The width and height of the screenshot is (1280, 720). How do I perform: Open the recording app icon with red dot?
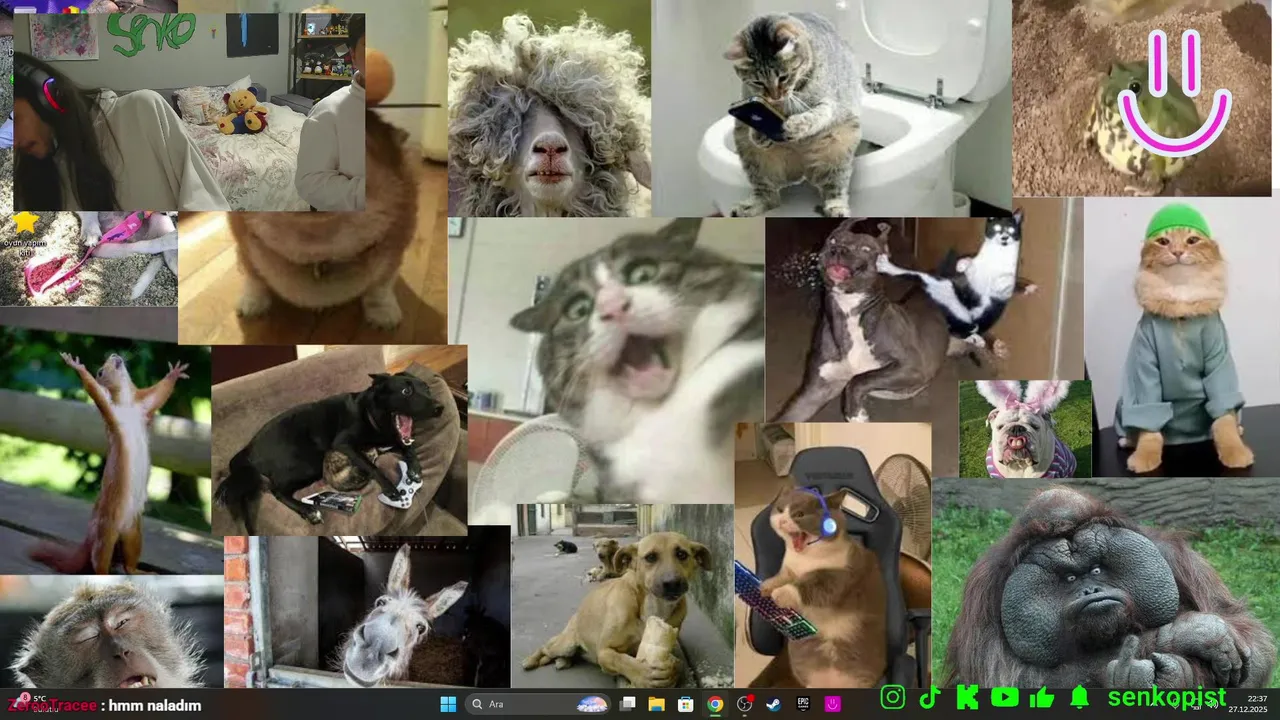point(745,704)
